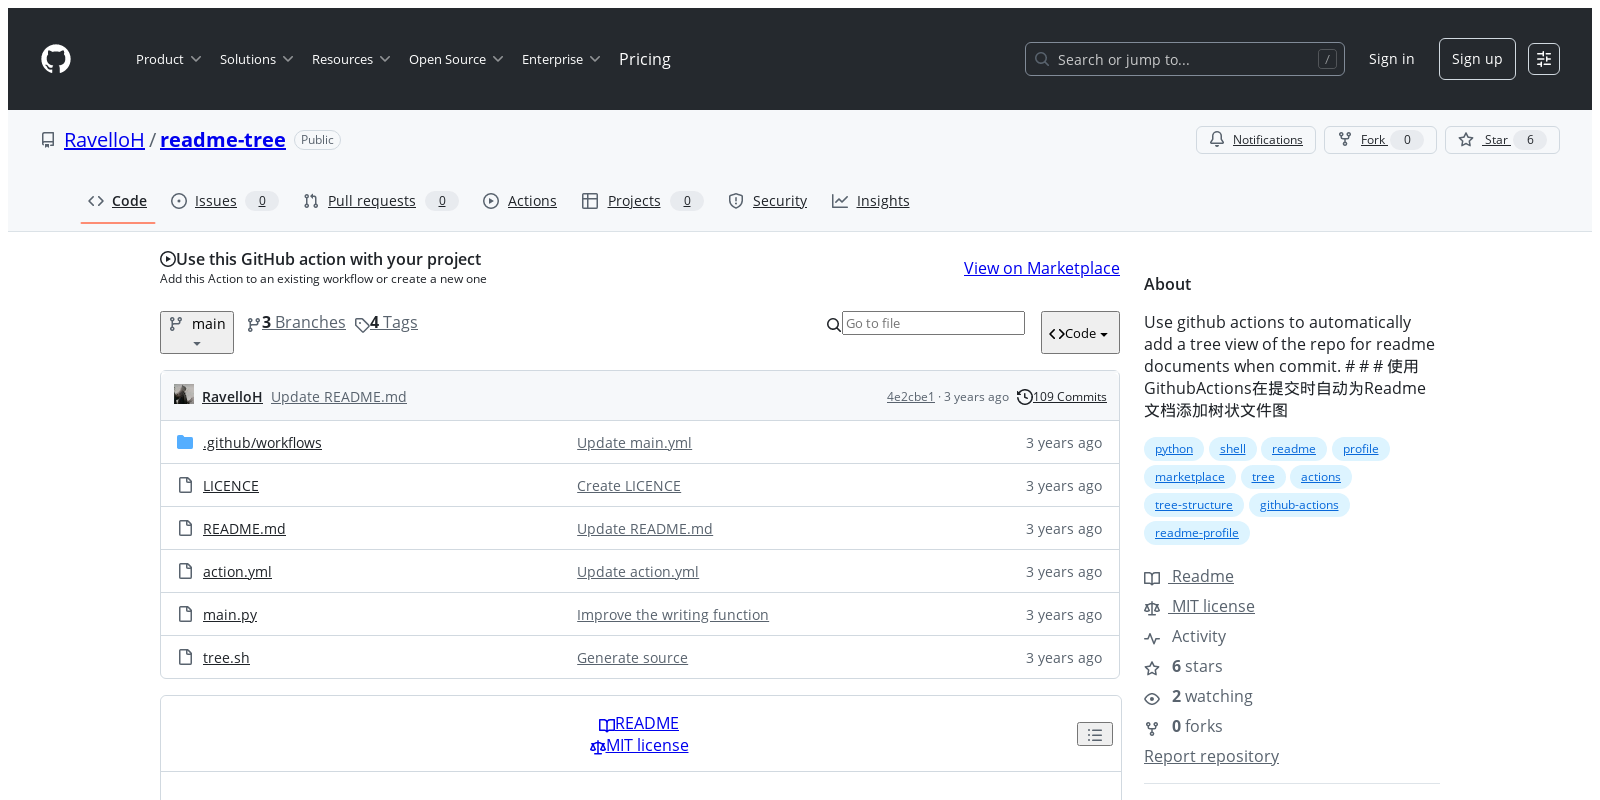1600x800 pixels.
Task: Open the readme-tree repository link
Action: pyautogui.click(x=223, y=140)
